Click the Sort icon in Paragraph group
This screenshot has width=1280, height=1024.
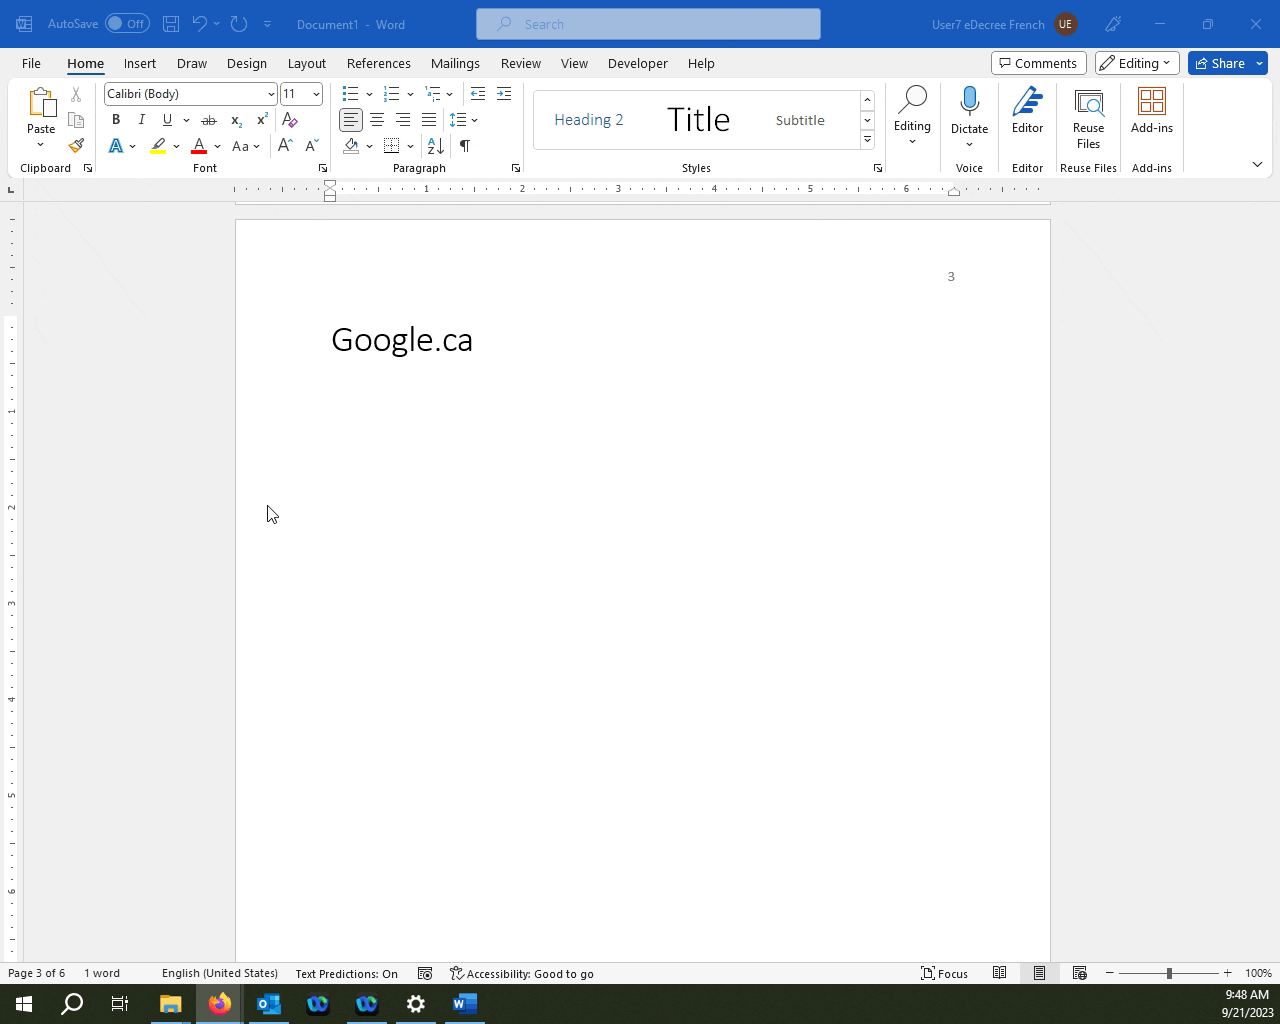[x=436, y=146]
